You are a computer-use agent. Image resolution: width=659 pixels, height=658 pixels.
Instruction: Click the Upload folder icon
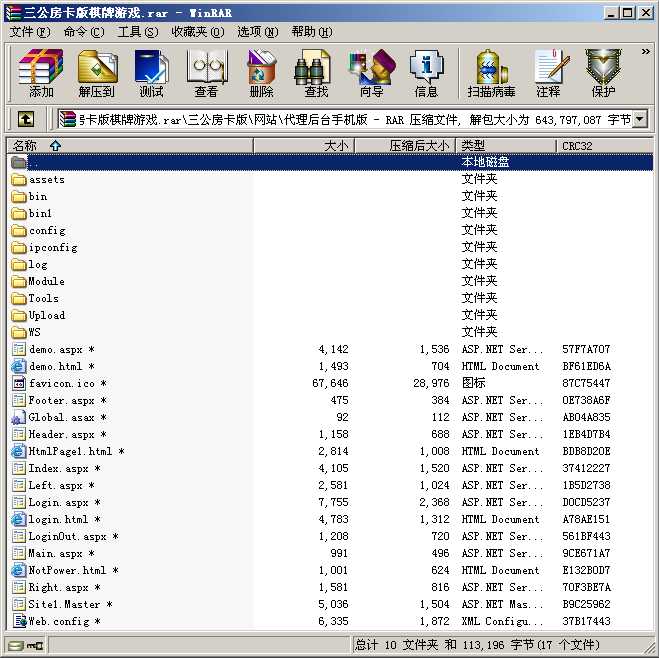[19, 316]
